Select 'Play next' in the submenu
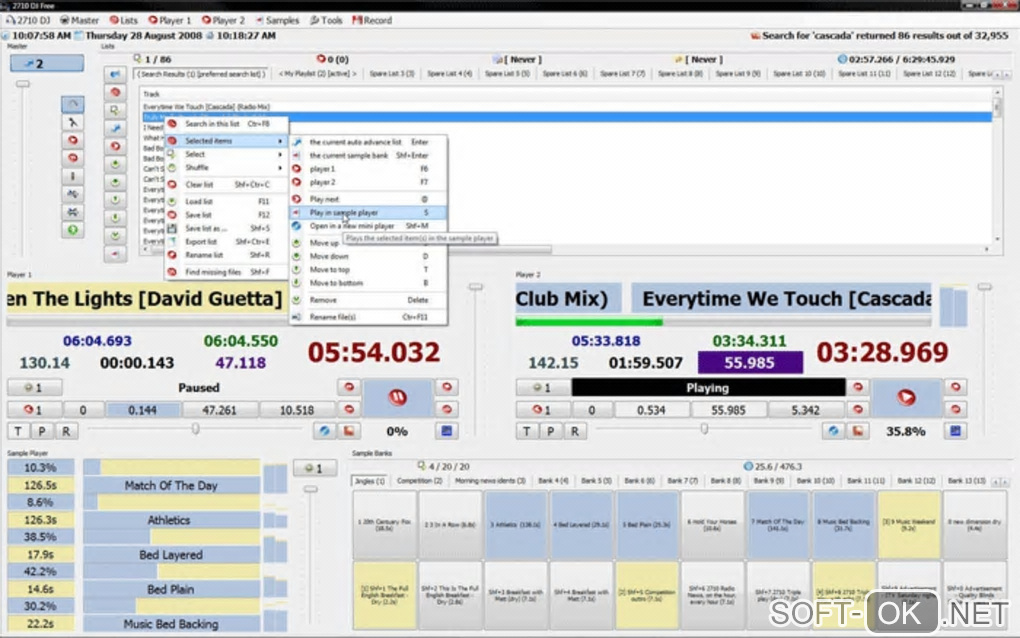The width and height of the screenshot is (1020, 638). tap(324, 199)
